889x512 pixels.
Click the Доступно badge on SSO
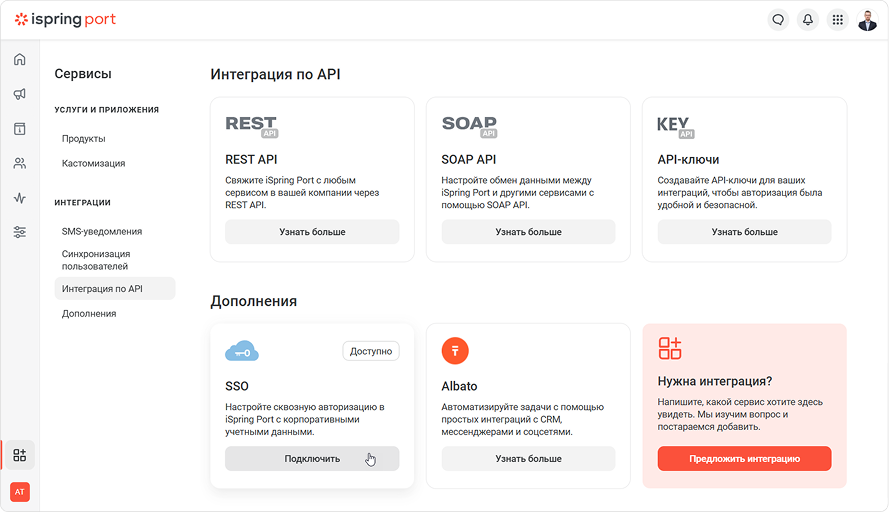[371, 351]
